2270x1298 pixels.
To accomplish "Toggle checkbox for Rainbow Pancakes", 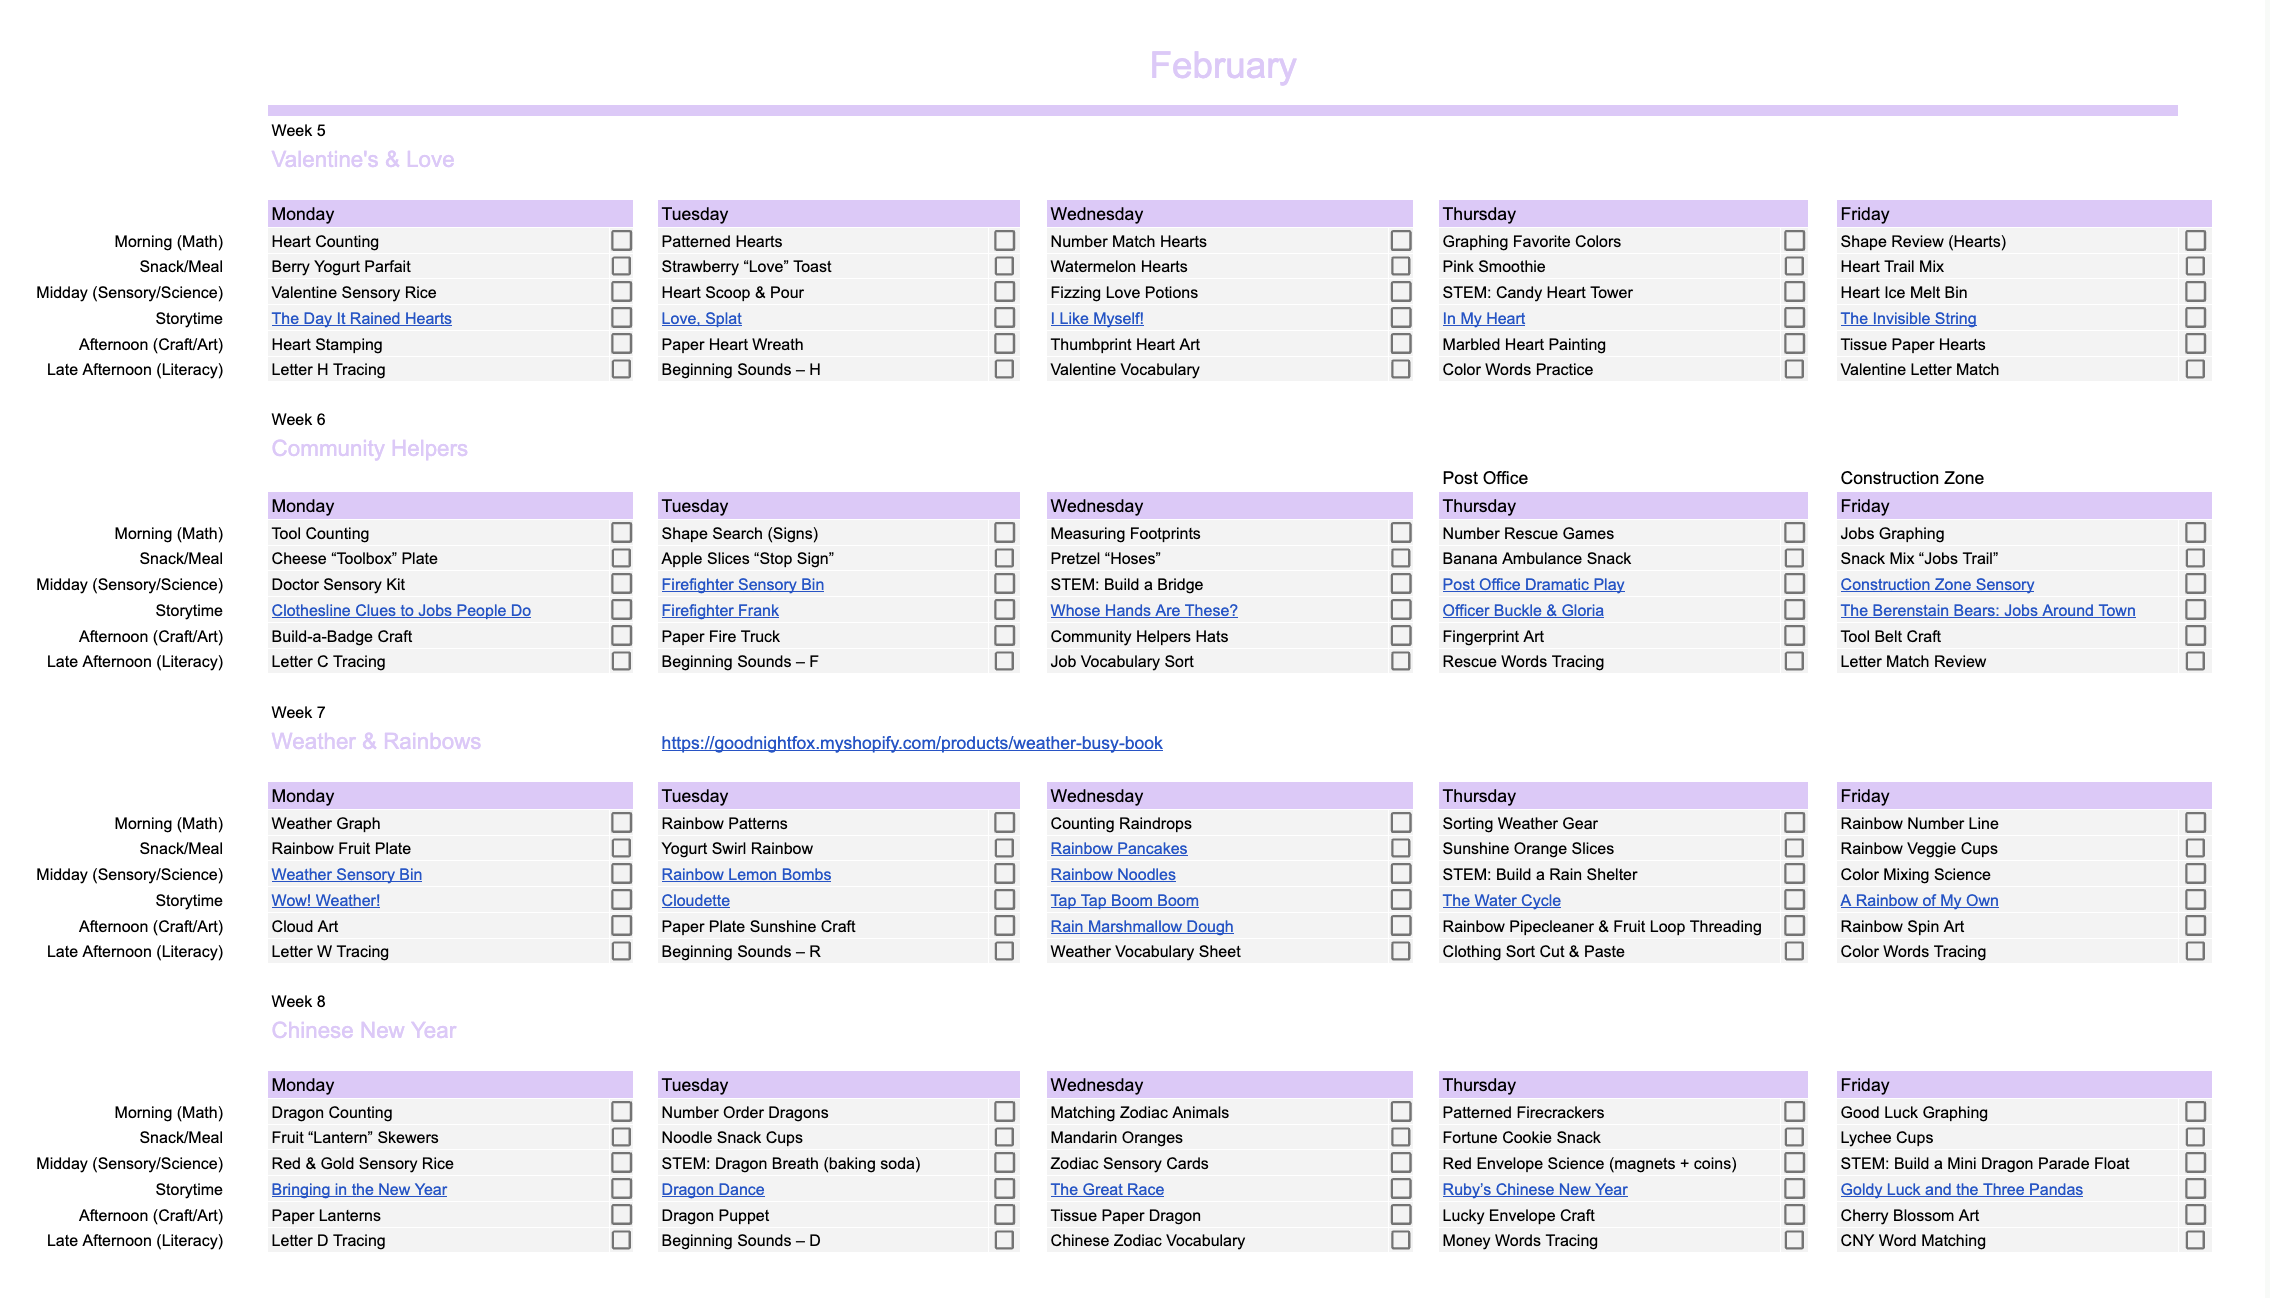I will [x=1400, y=848].
